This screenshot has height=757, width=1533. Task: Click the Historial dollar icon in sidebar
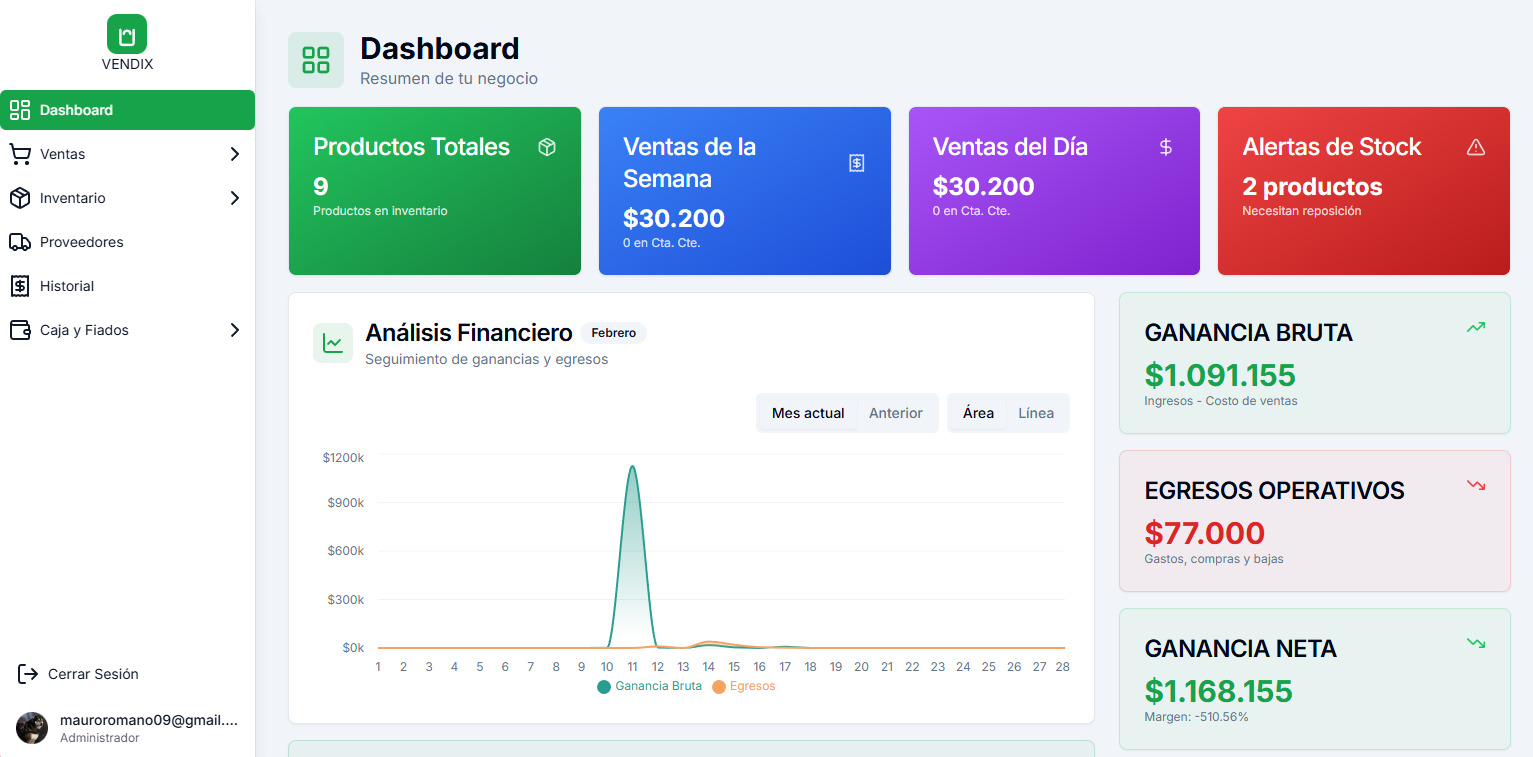(20, 286)
